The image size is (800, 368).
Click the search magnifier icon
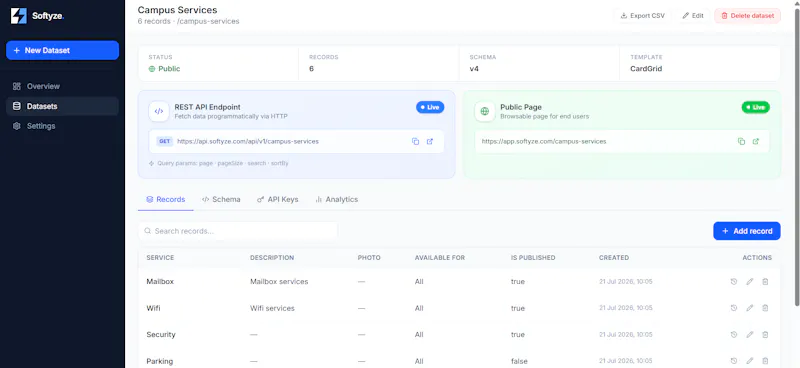pyautogui.click(x=147, y=231)
